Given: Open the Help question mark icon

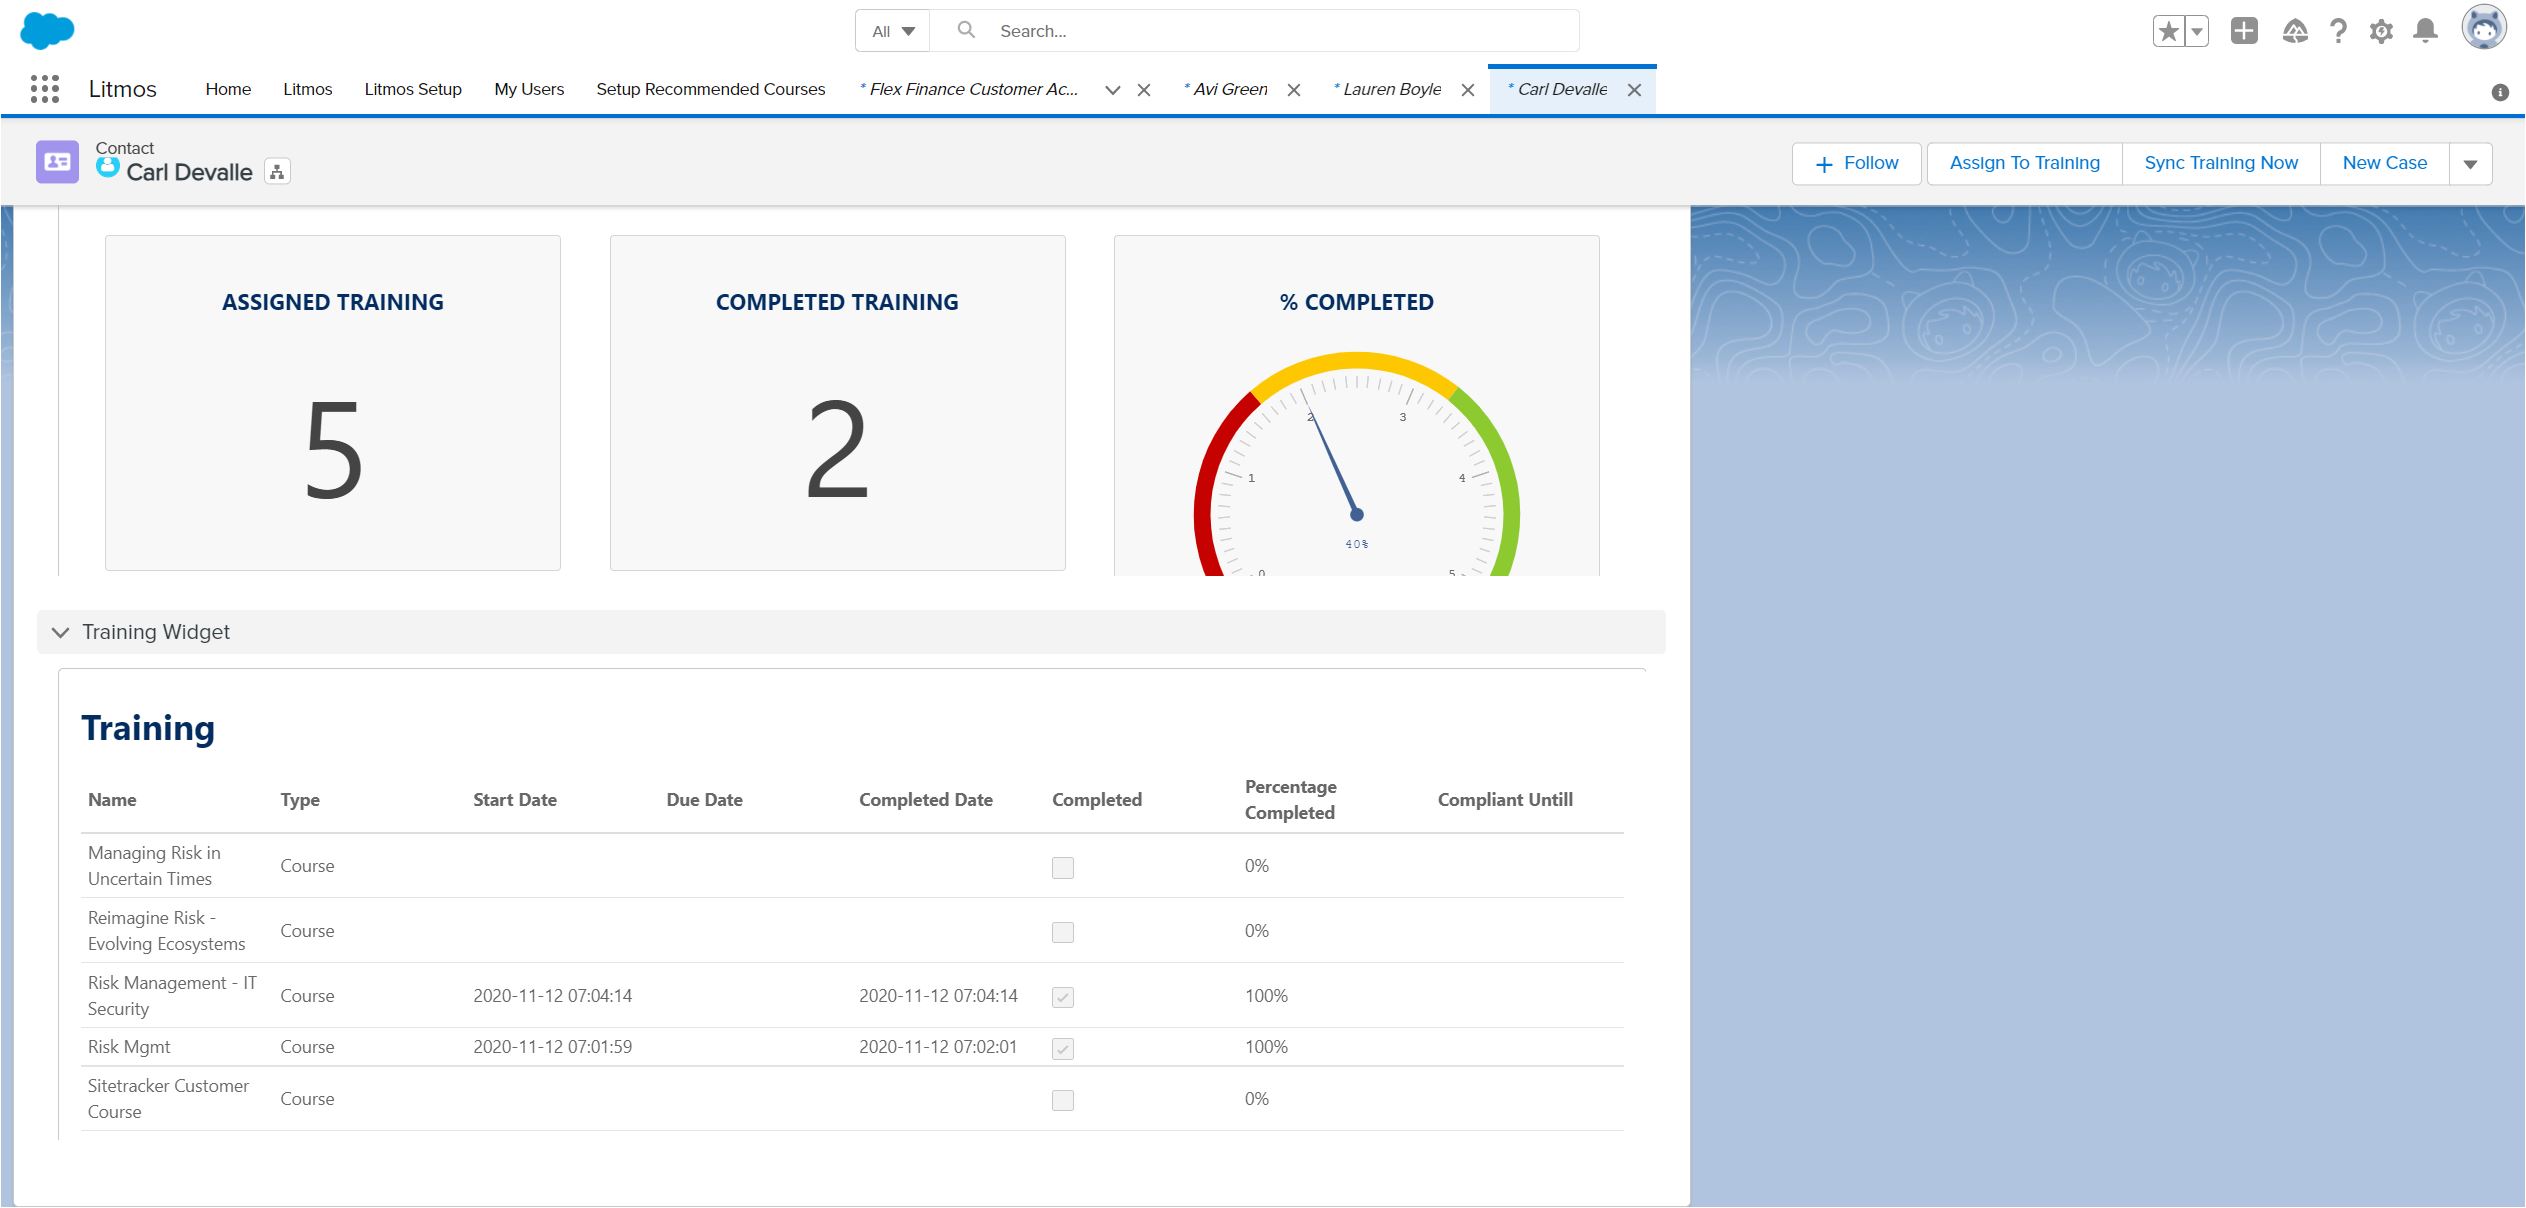Looking at the screenshot, I should [x=2338, y=32].
